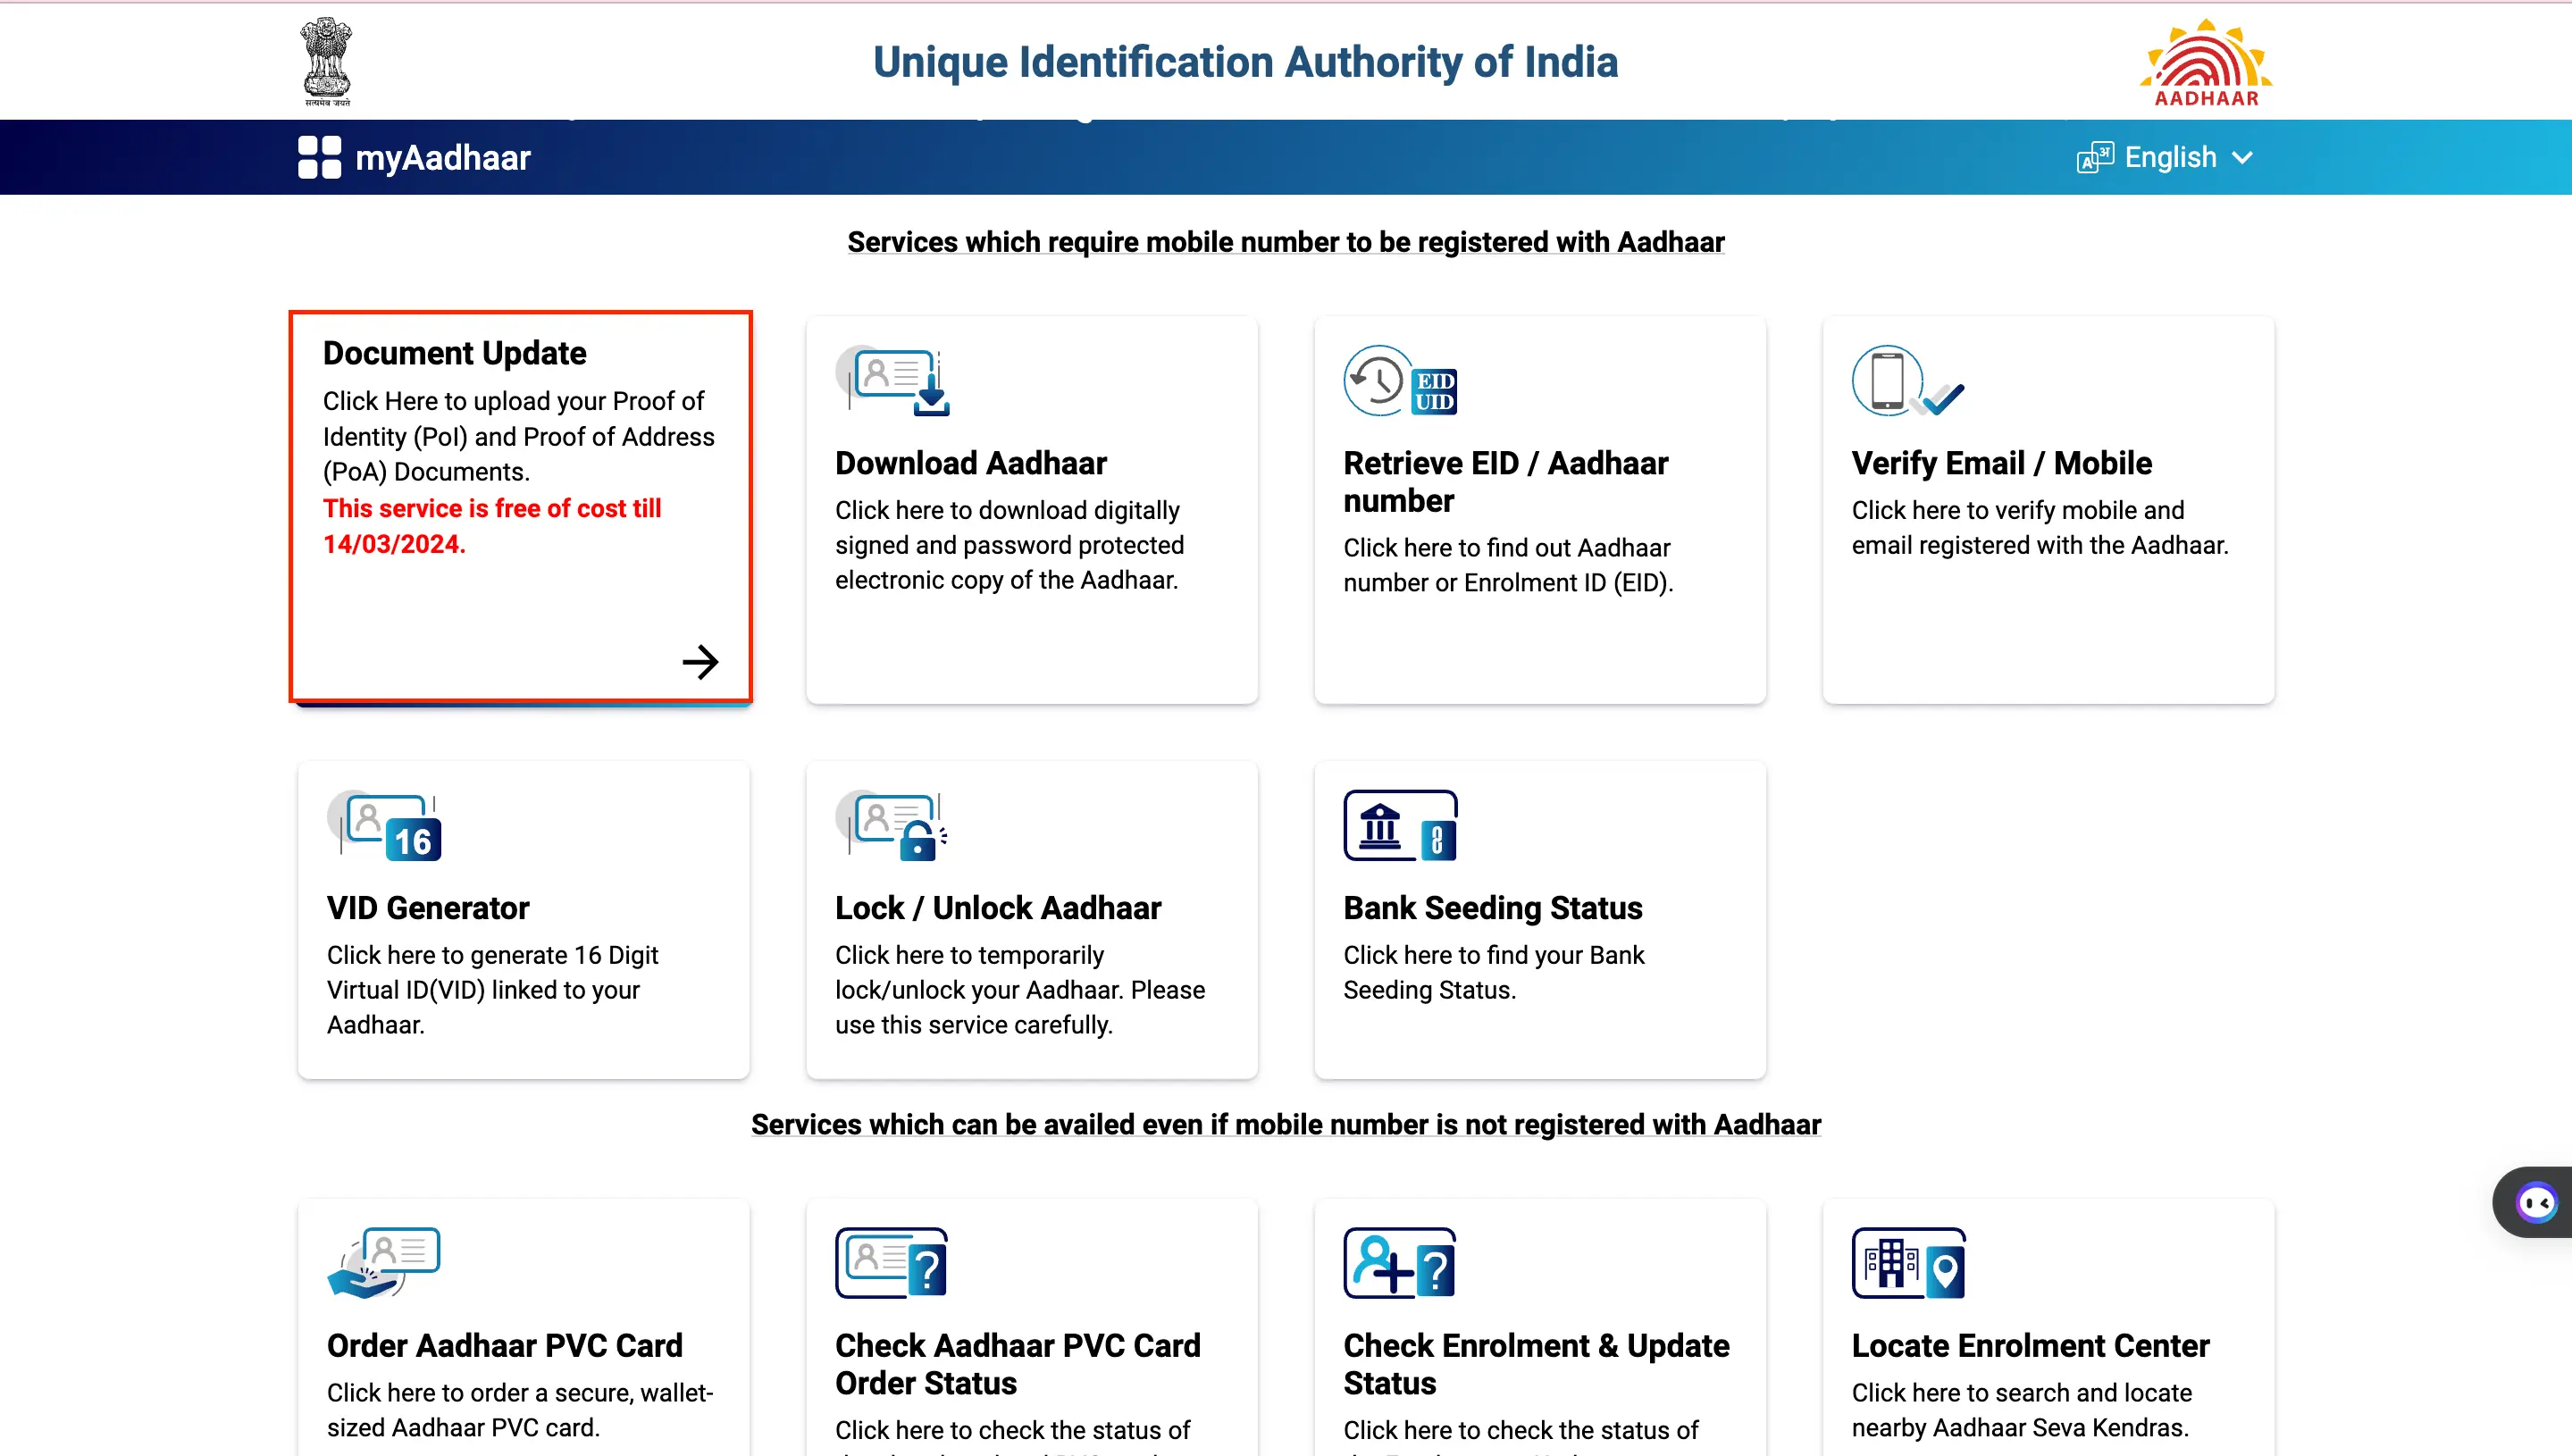Click the language translate icon
The image size is (2572, 1456).
pyautogui.click(x=2095, y=157)
